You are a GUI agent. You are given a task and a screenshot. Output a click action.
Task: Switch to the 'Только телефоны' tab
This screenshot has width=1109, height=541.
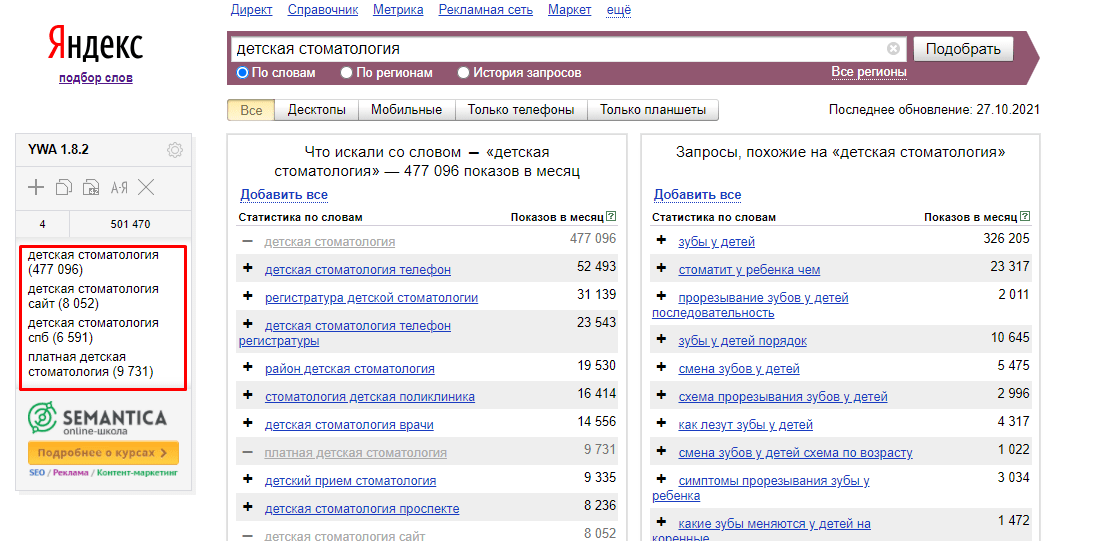point(521,110)
